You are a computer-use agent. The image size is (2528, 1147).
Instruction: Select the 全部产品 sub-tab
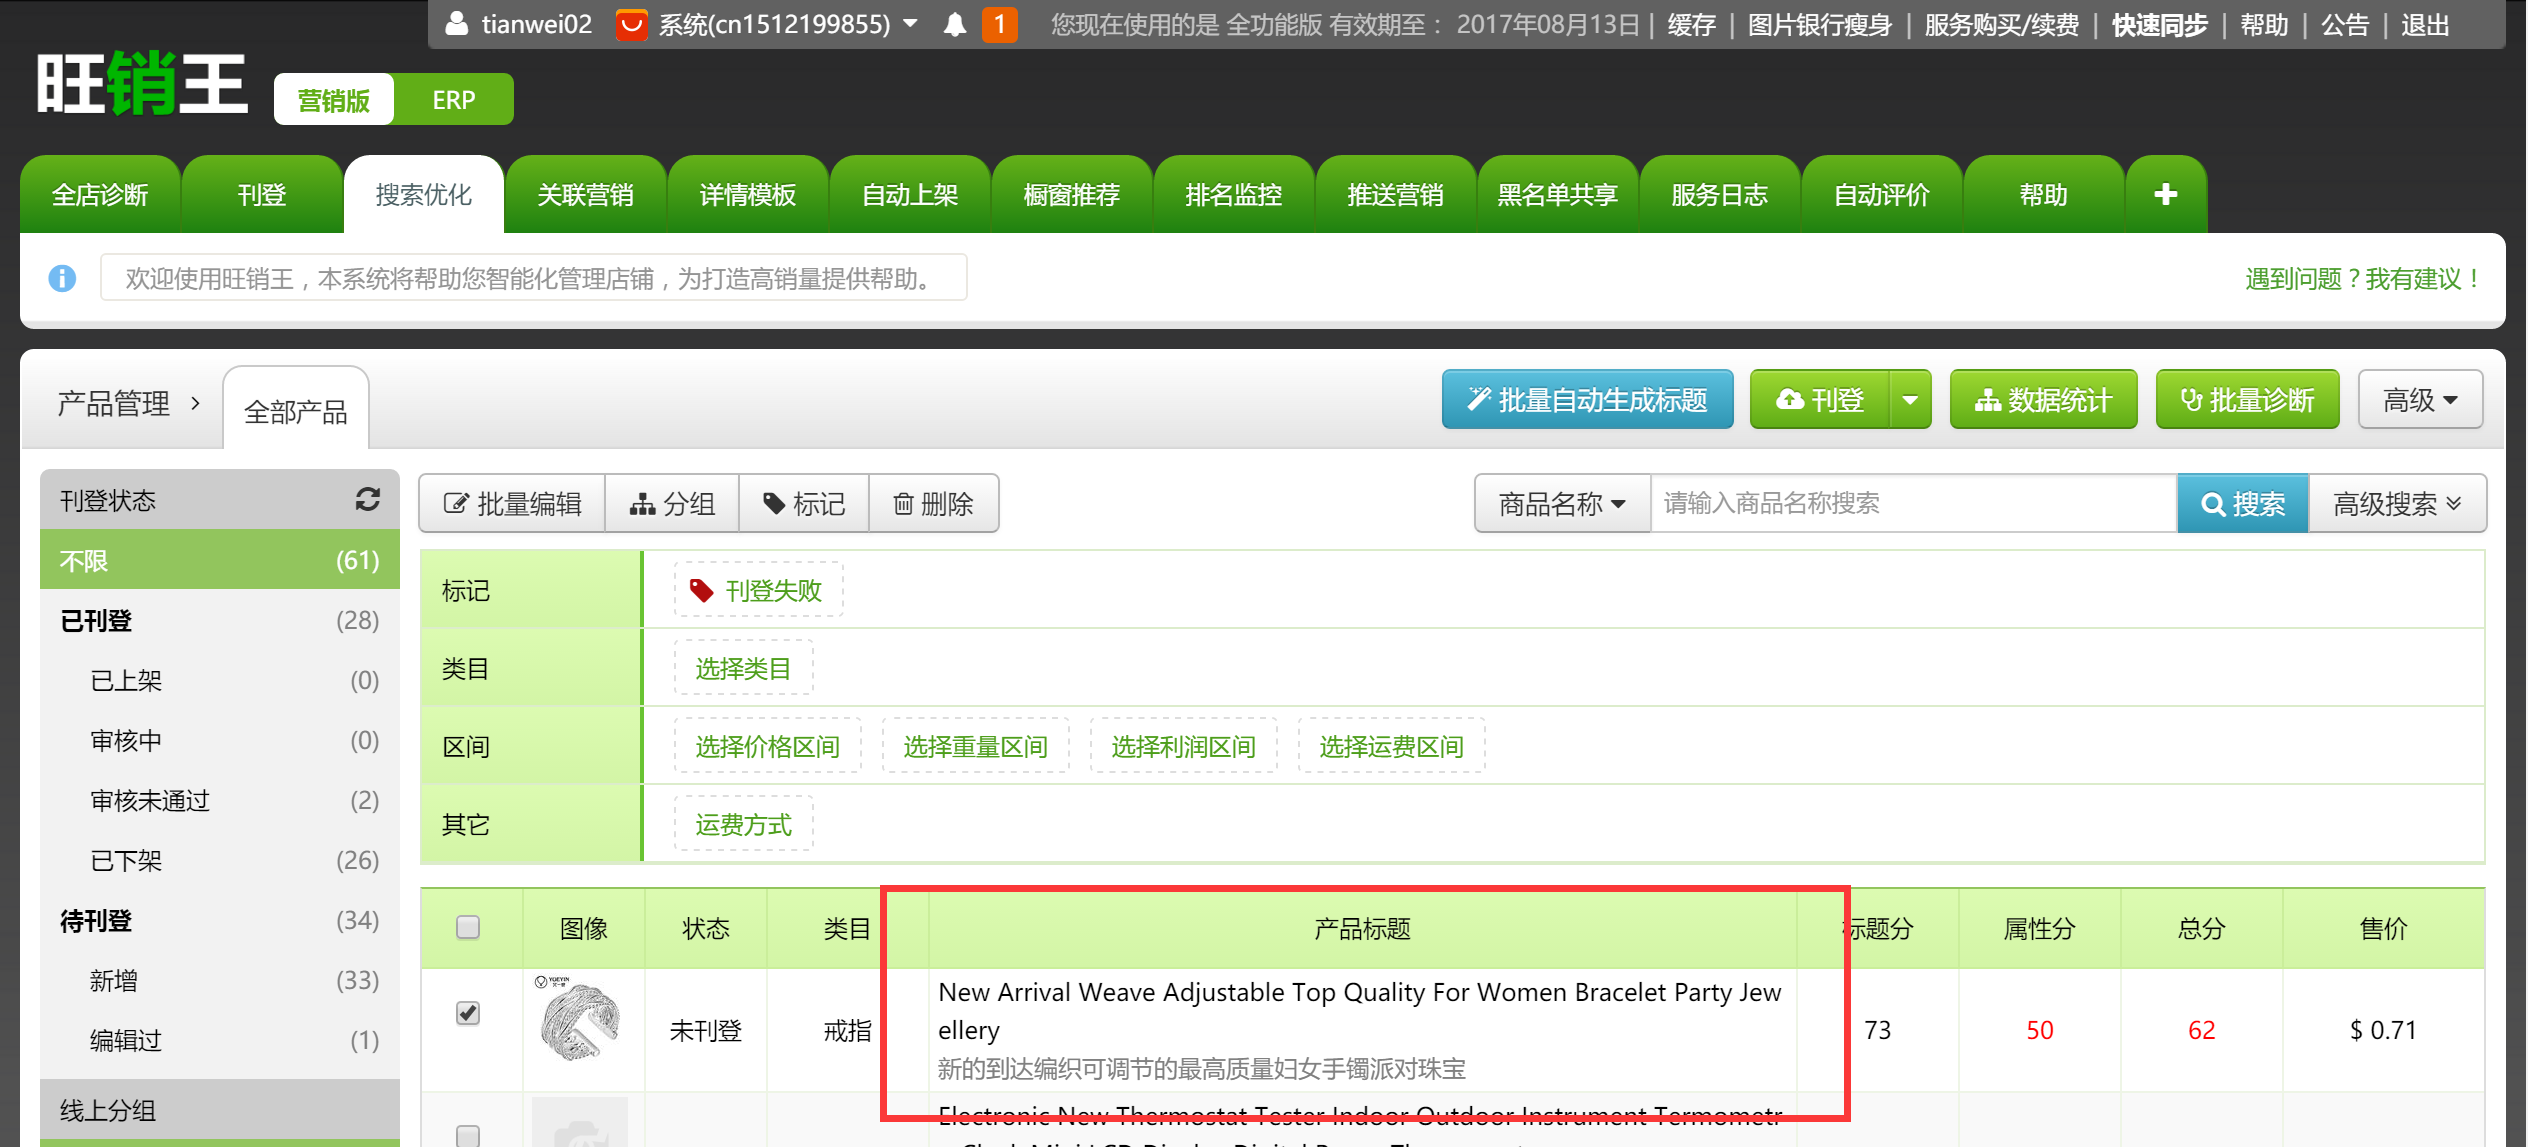(296, 410)
